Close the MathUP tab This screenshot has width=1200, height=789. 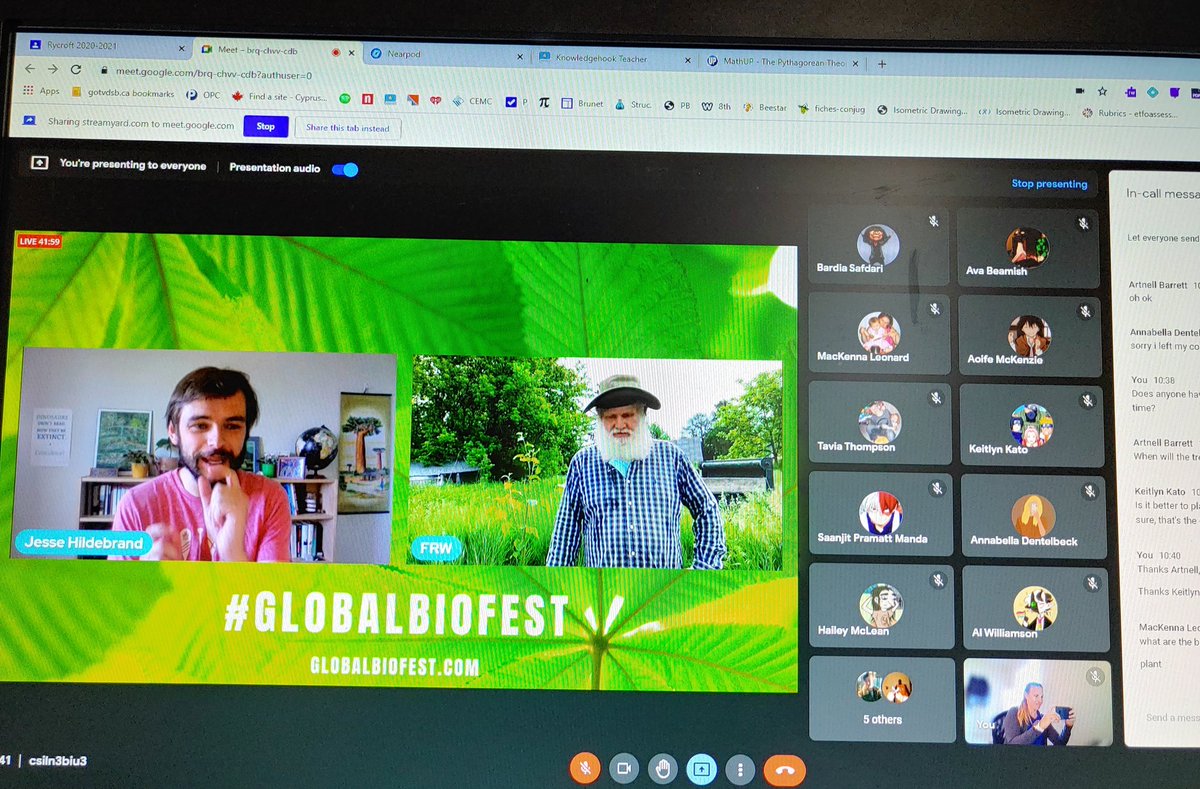pyautogui.click(x=857, y=62)
